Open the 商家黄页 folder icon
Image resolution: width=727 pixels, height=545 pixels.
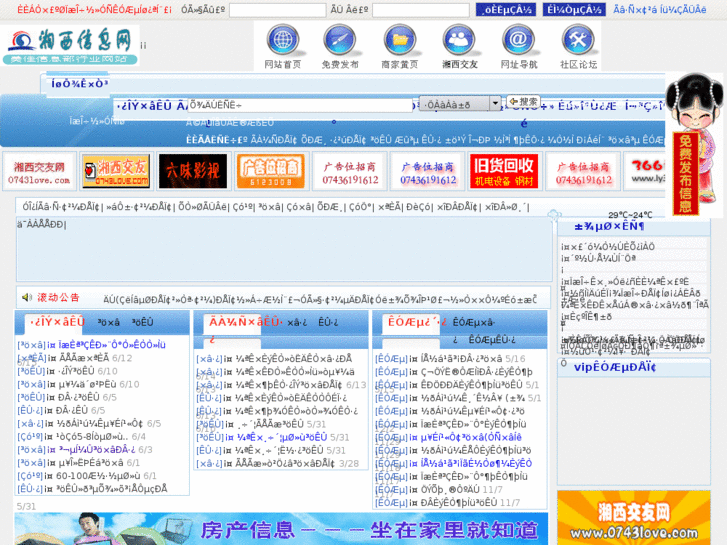[x=400, y=40]
